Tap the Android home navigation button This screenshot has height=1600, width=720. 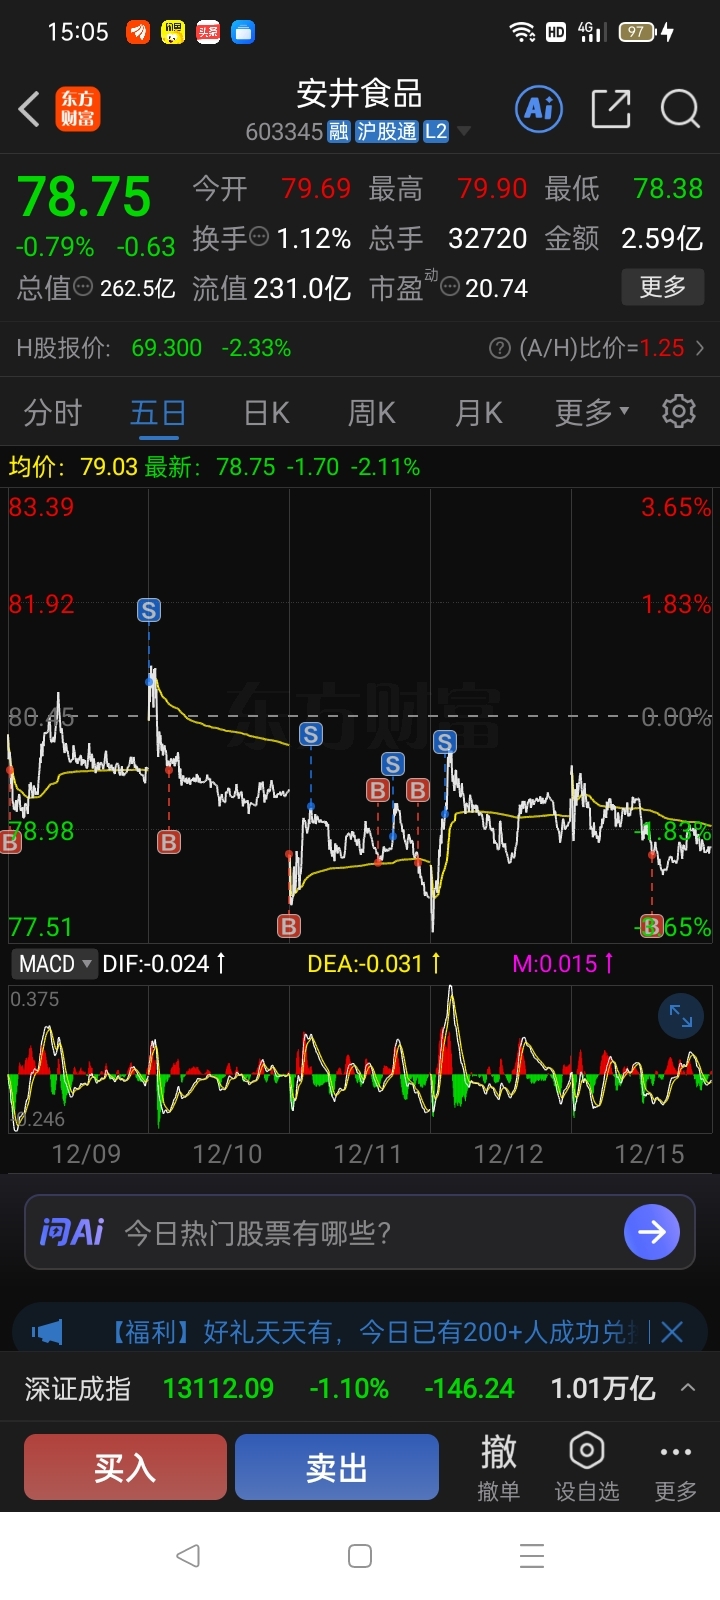[360, 1555]
